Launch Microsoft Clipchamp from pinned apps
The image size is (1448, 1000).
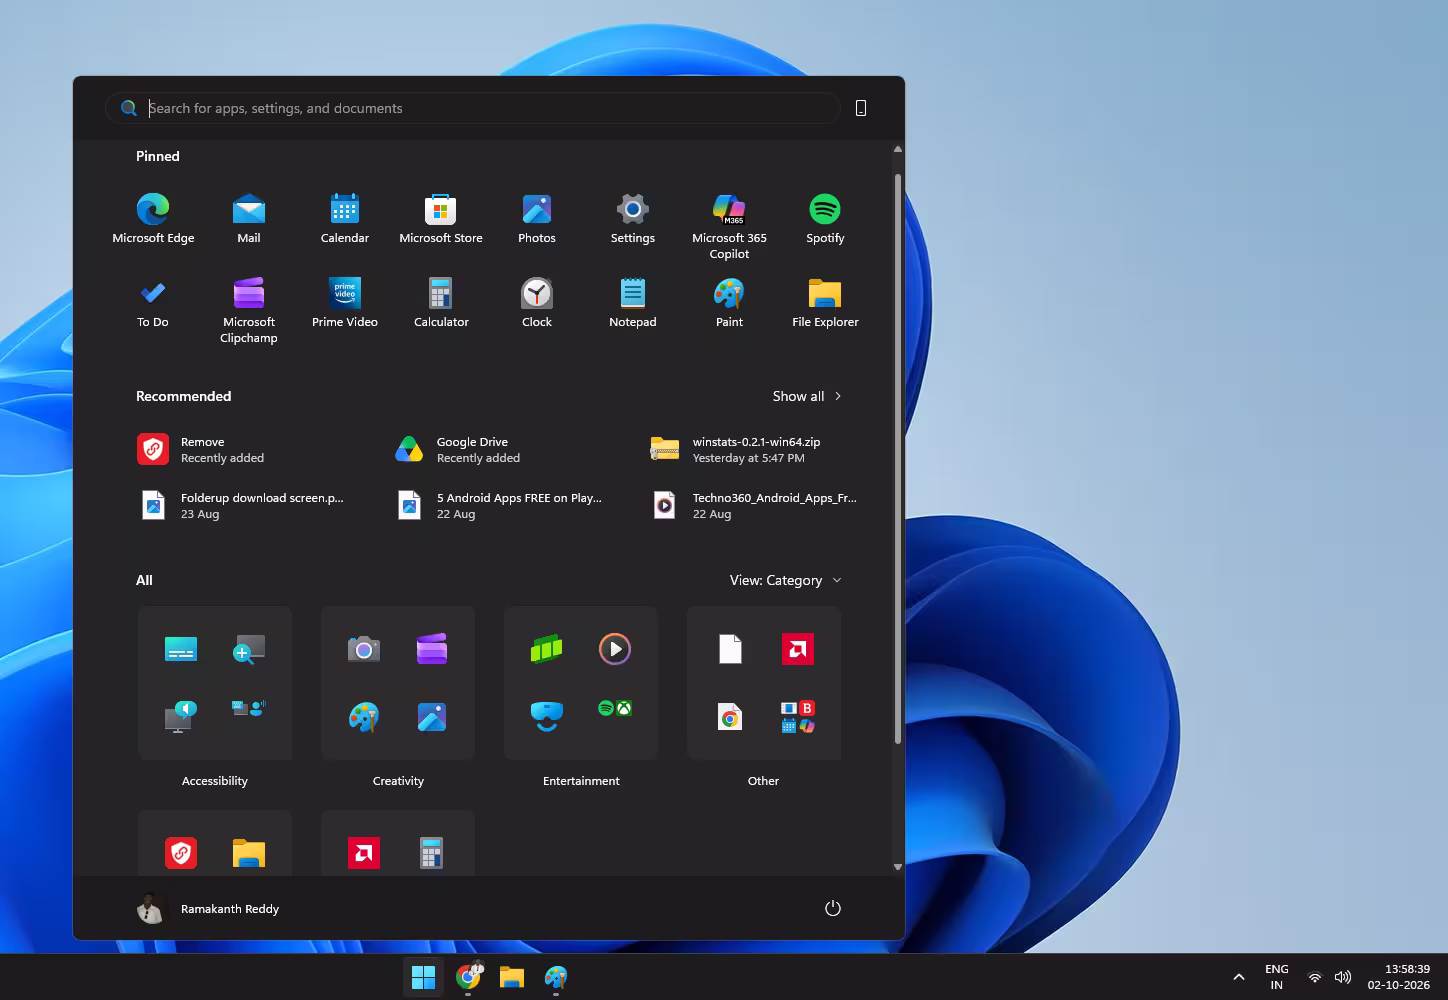click(x=249, y=311)
